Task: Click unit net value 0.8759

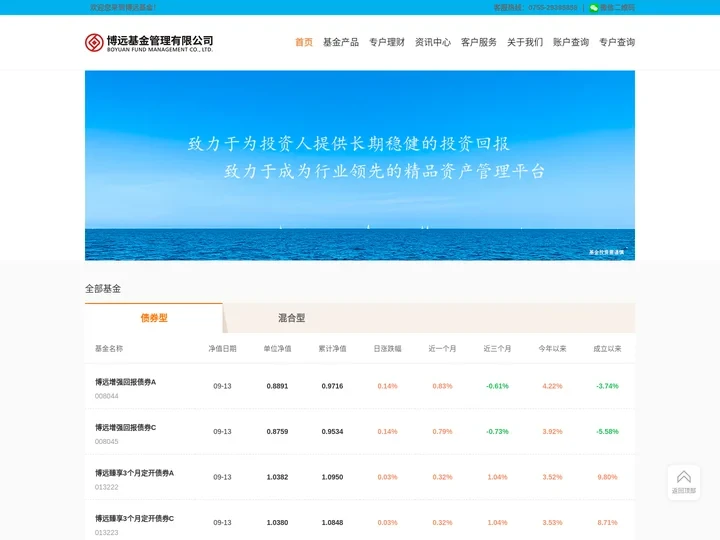Action: 277,432
